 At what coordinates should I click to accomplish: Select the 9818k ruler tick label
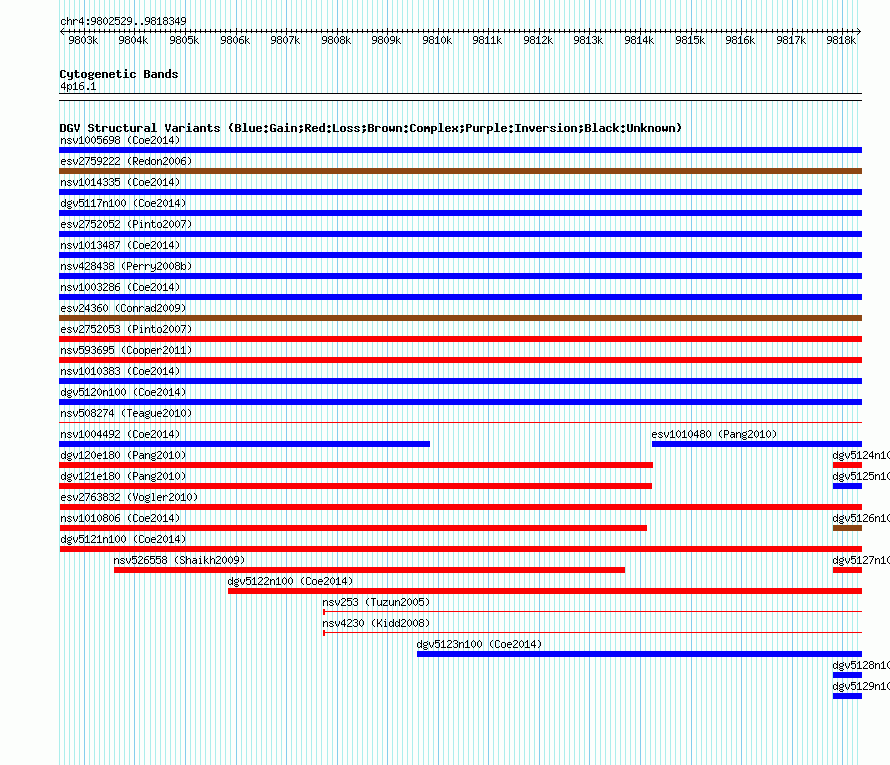click(x=841, y=40)
